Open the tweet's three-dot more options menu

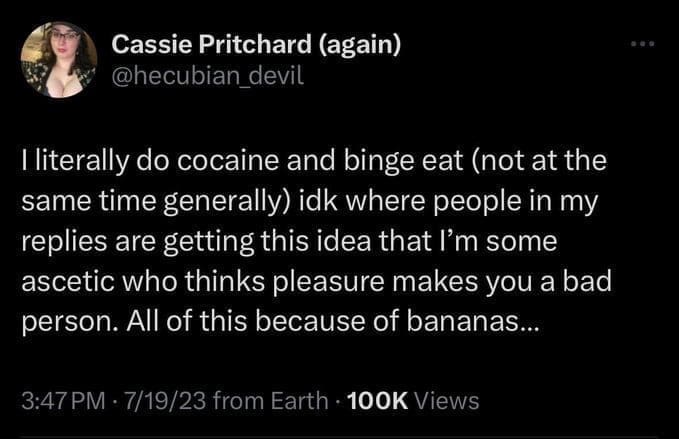639,44
